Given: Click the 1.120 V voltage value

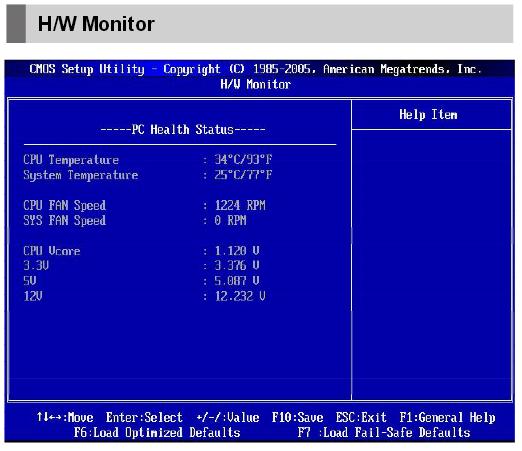Looking at the screenshot, I should pos(237,251).
